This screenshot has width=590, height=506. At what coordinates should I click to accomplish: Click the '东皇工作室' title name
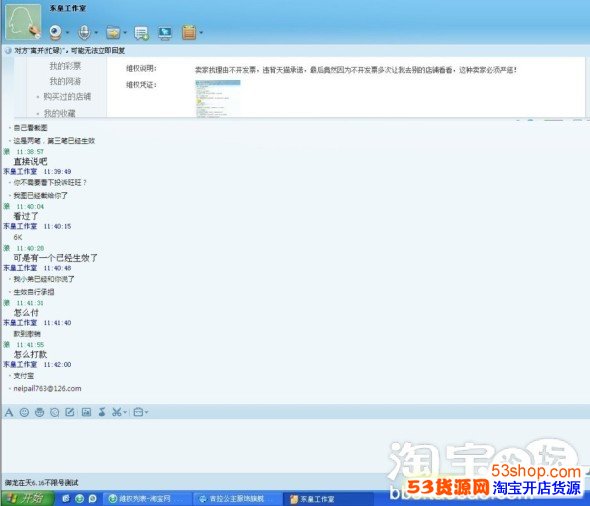68,8
